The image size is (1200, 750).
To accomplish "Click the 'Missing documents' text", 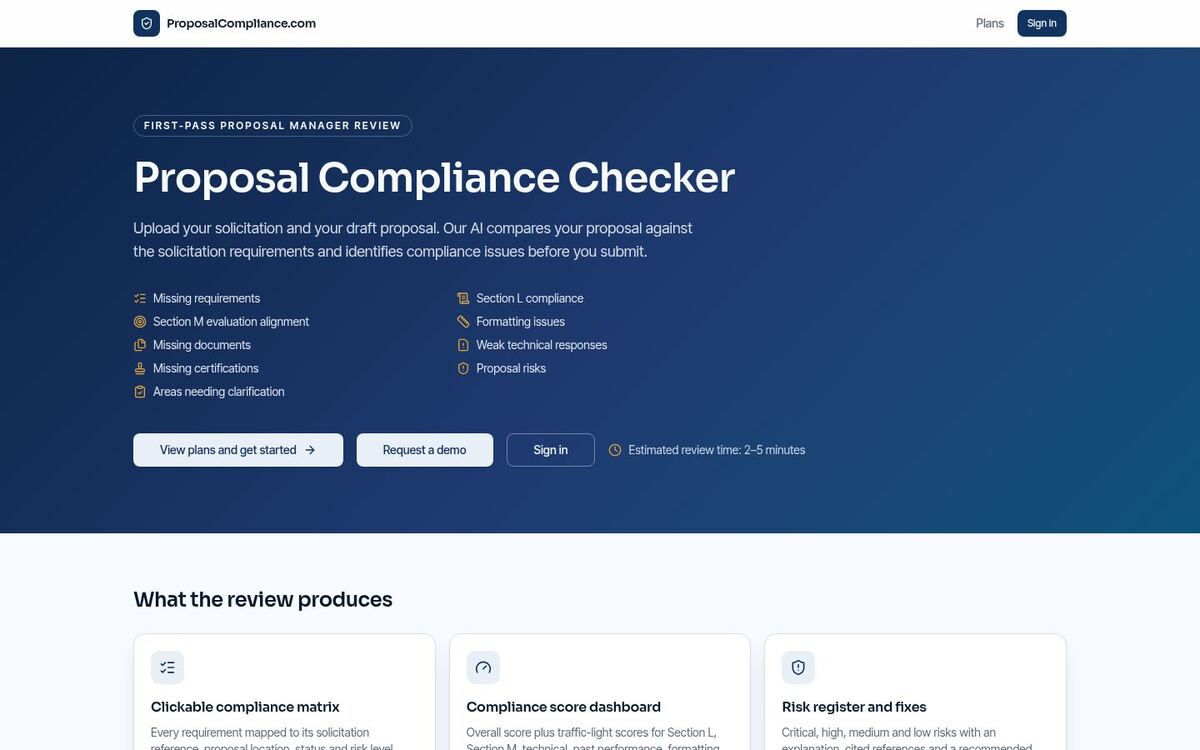I will tap(202, 345).
